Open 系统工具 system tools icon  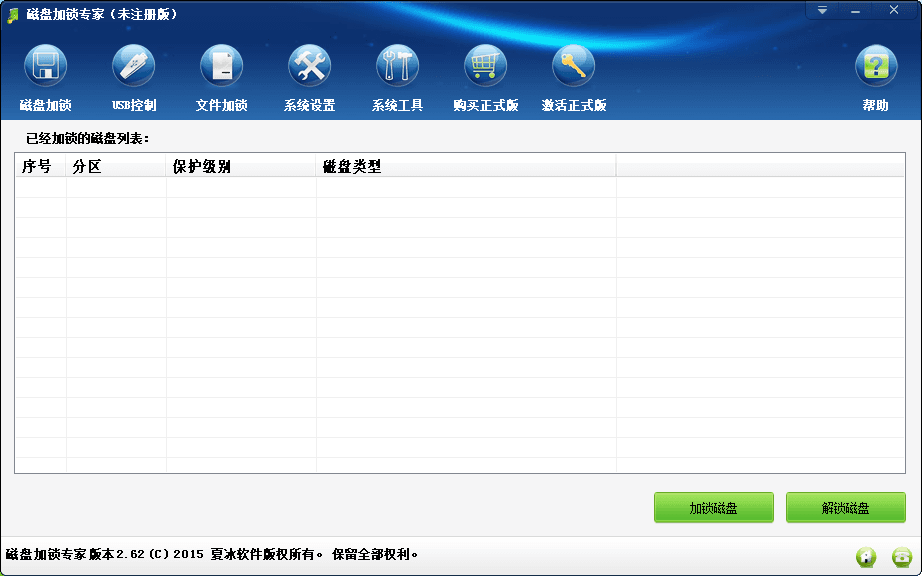[x=397, y=66]
